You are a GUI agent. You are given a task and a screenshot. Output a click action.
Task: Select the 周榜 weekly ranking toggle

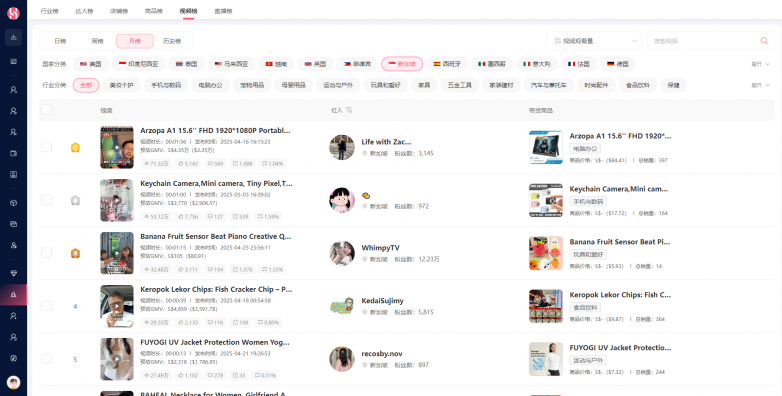point(97,41)
